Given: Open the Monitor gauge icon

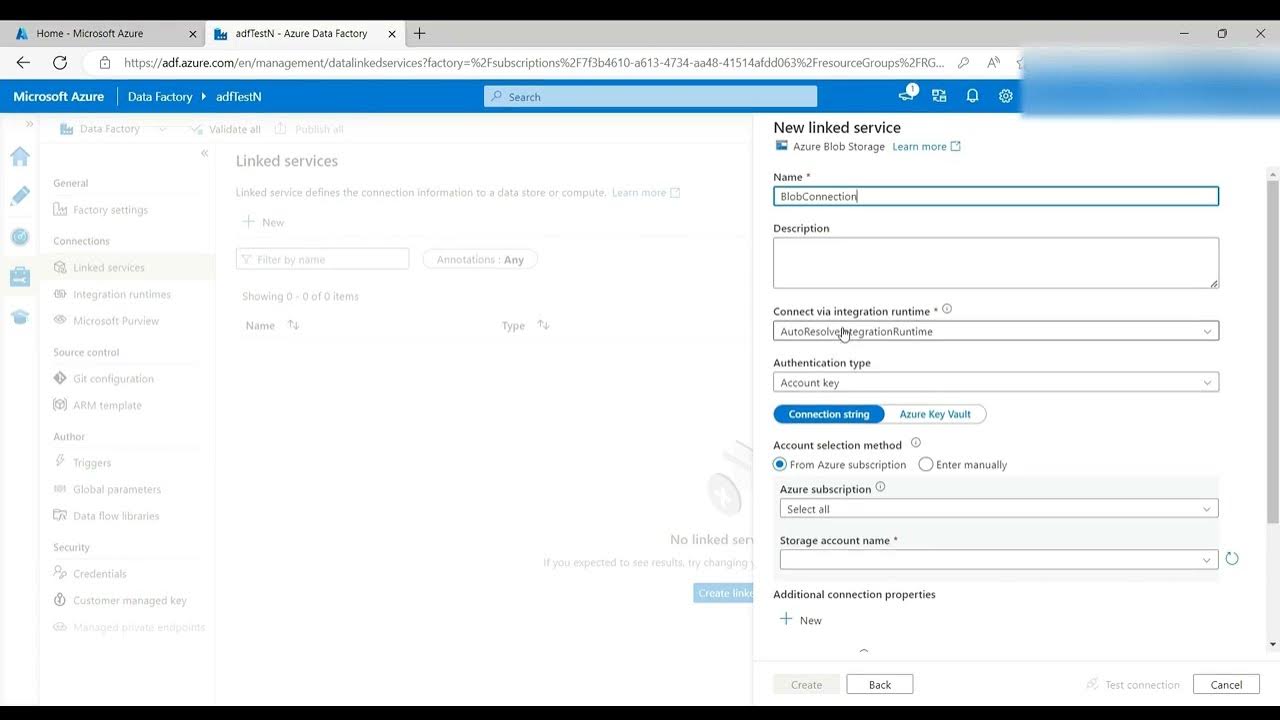Looking at the screenshot, I should pyautogui.click(x=20, y=237).
